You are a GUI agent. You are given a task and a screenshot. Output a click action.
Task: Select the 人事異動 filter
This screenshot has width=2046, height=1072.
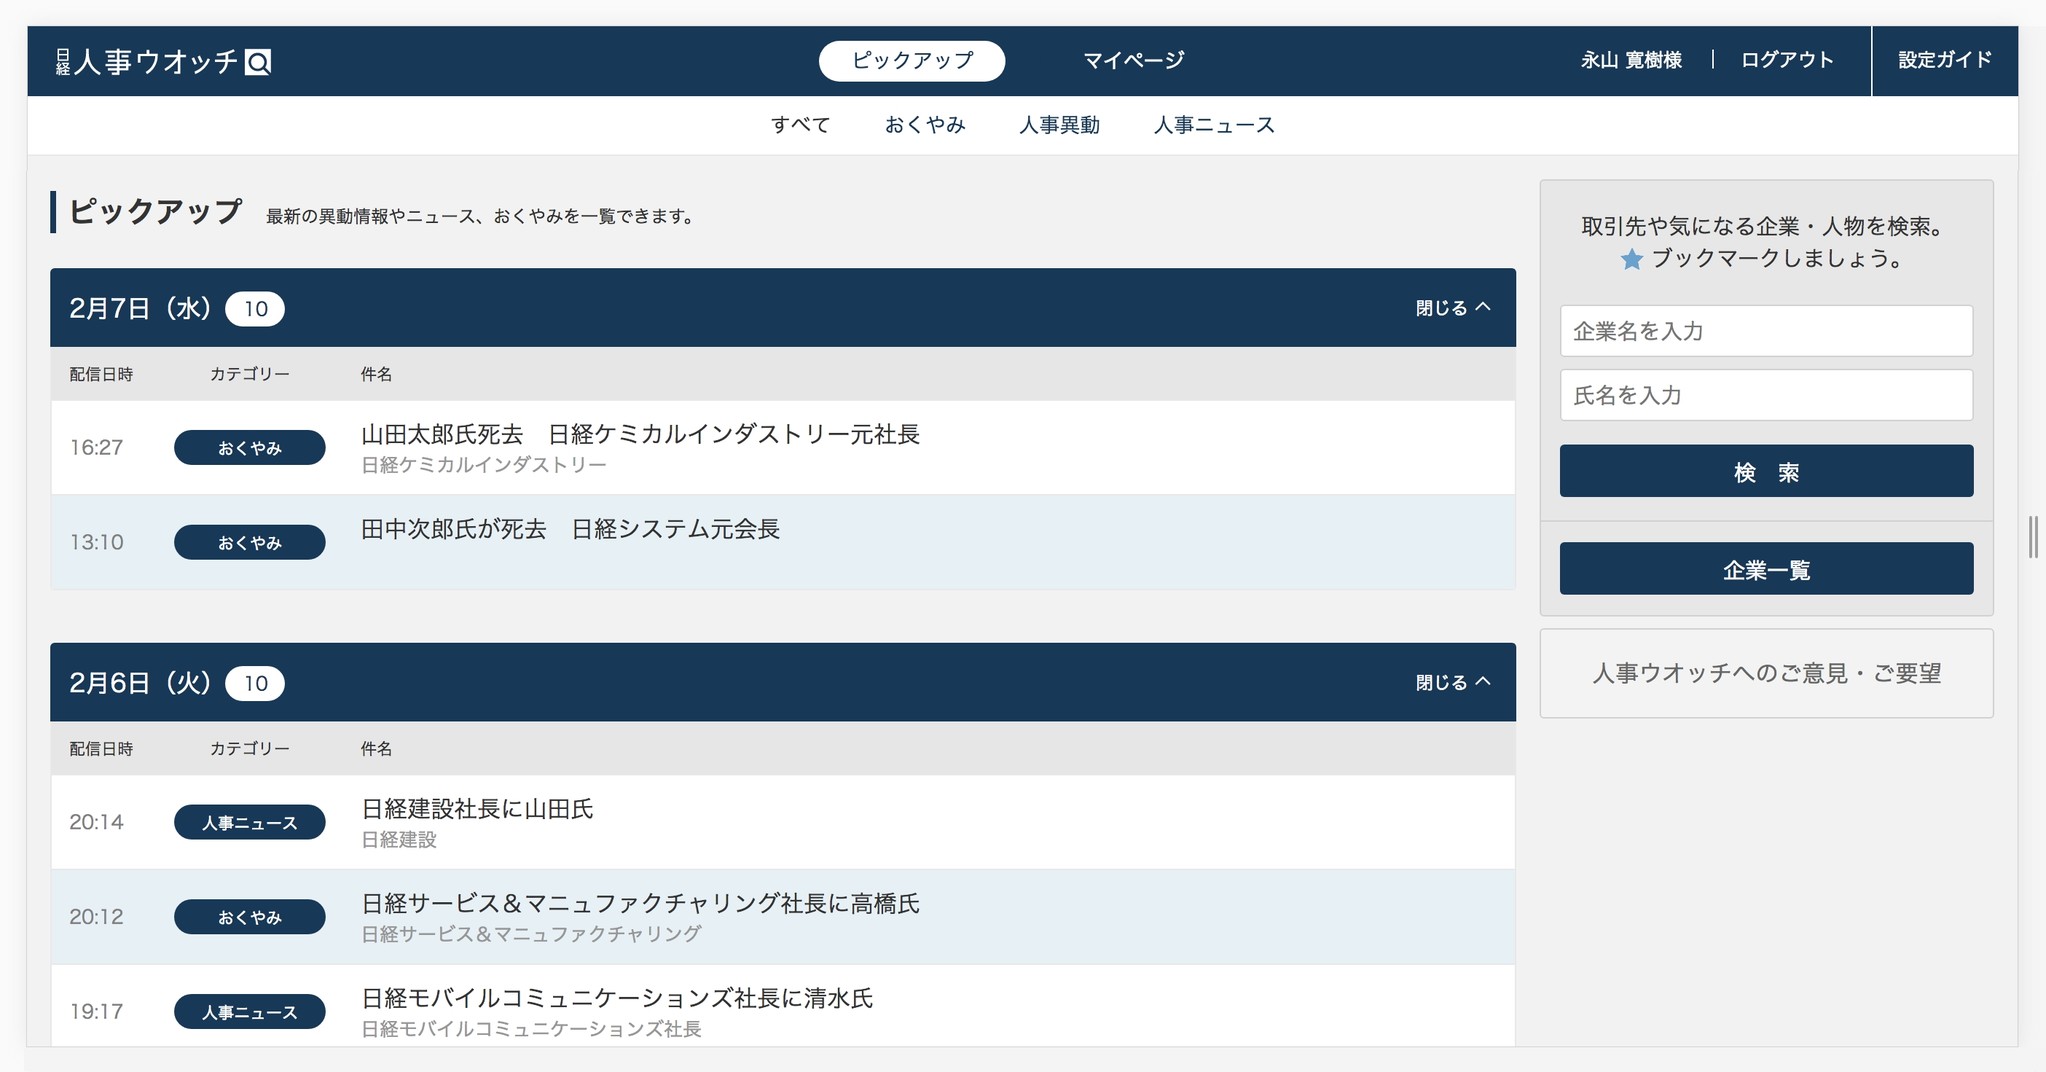(1059, 125)
